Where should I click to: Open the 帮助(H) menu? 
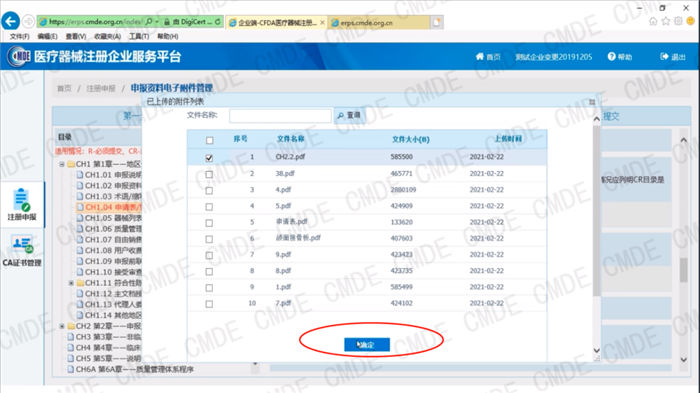[x=168, y=36]
